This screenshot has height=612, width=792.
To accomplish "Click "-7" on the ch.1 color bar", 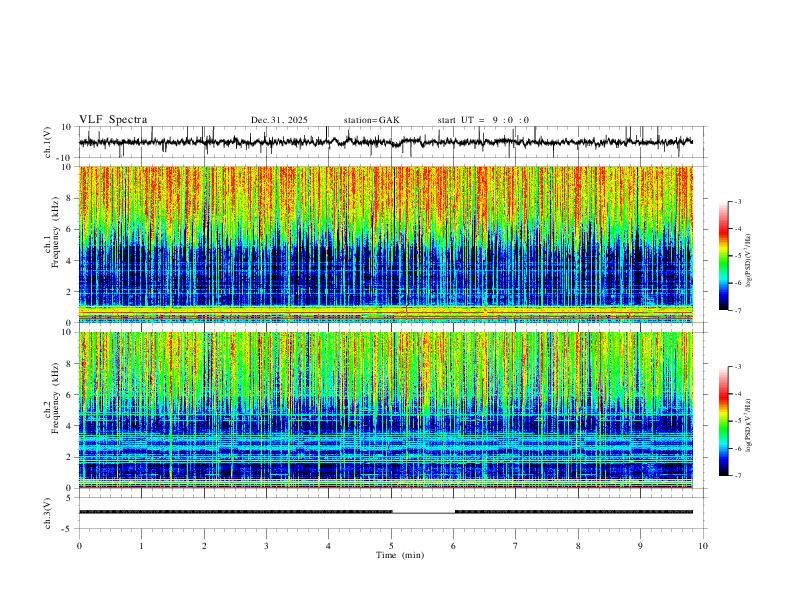I will click(x=737, y=310).
